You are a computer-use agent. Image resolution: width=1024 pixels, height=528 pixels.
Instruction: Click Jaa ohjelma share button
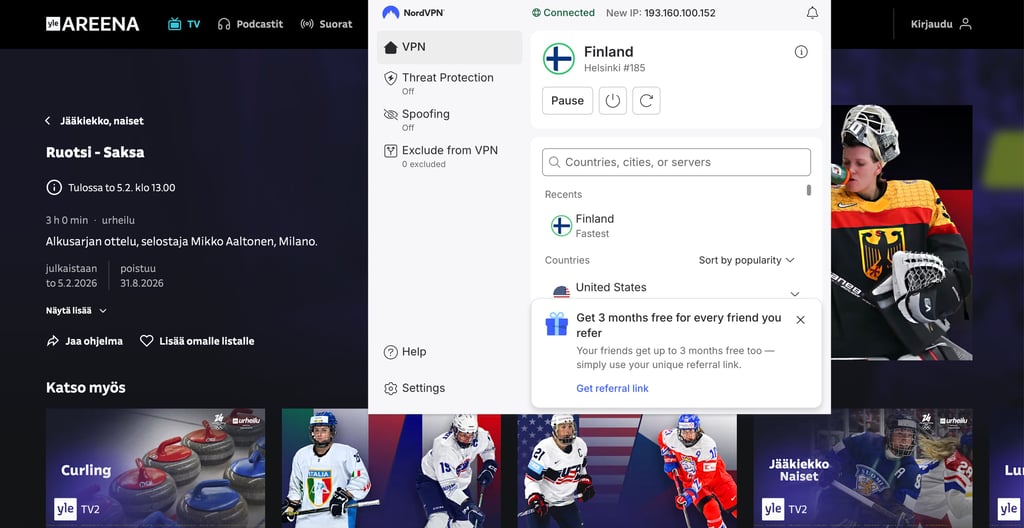[84, 341]
